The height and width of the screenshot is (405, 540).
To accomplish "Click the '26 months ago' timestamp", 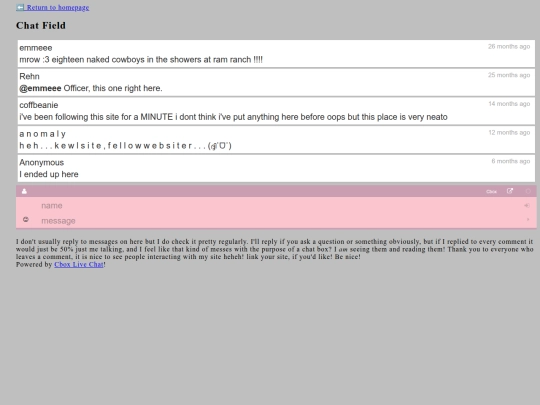I will [509, 46].
